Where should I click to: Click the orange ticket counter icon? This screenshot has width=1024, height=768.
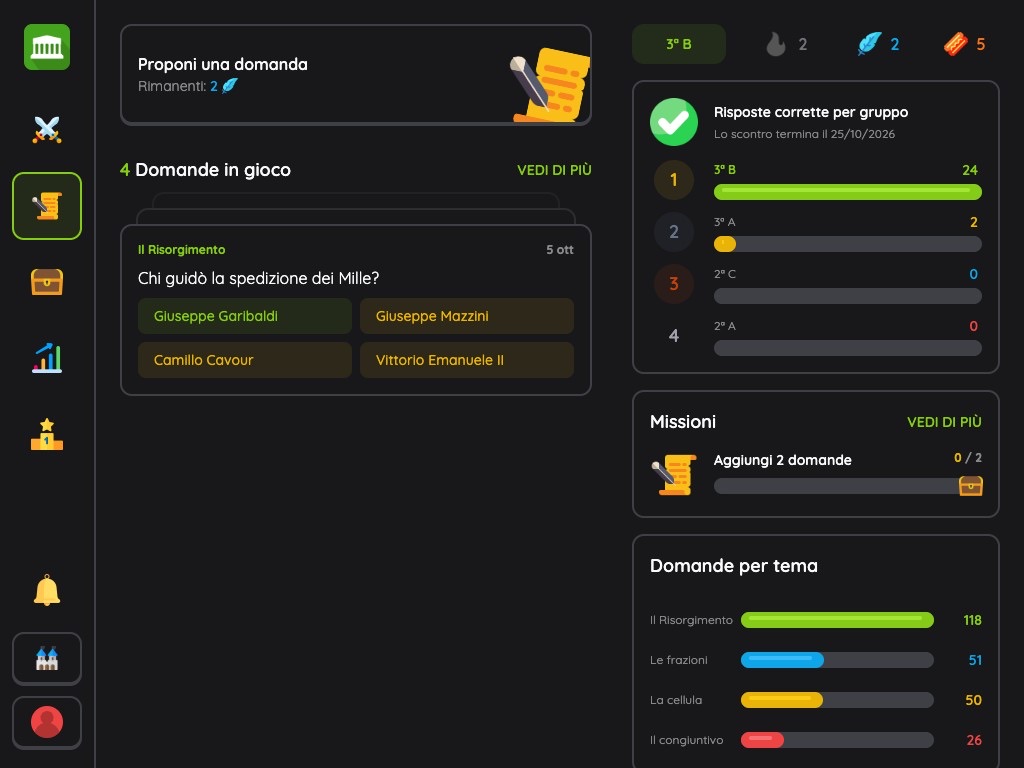955,44
